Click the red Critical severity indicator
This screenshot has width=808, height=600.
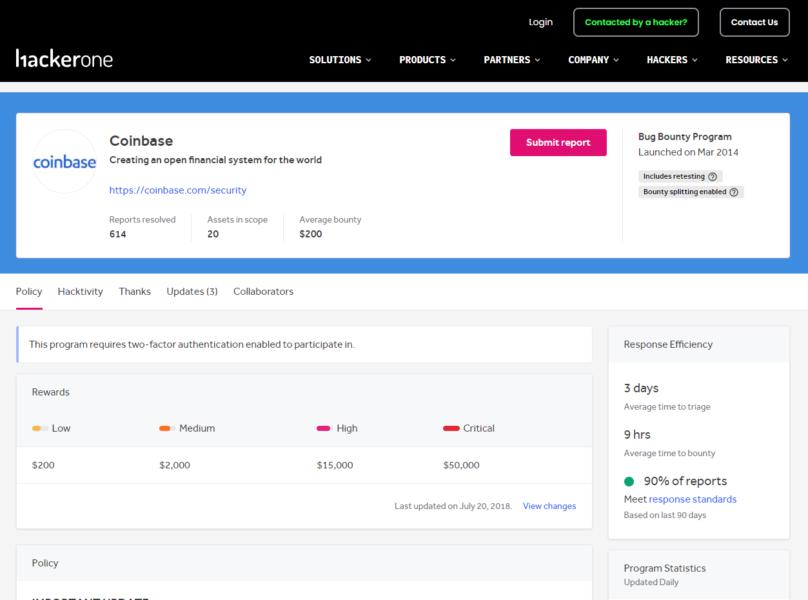[450, 428]
